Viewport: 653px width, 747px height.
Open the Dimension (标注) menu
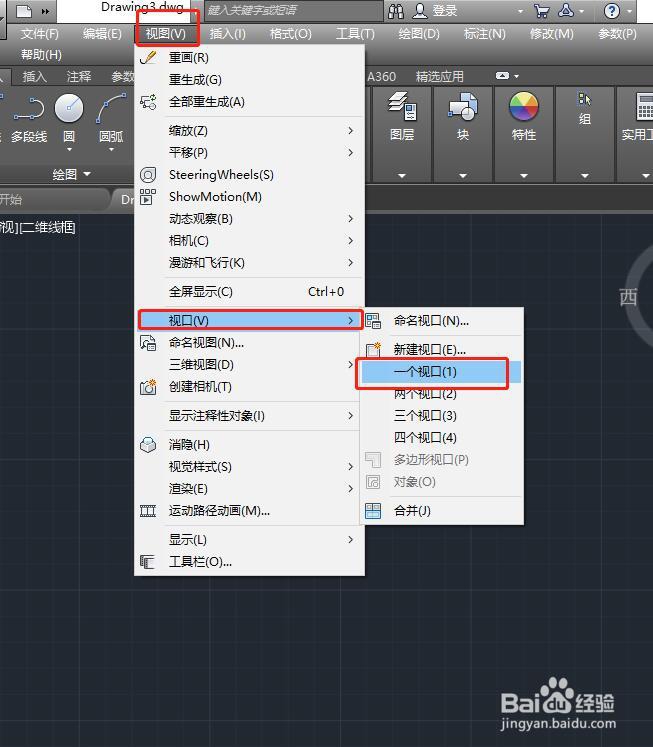[x=484, y=34]
